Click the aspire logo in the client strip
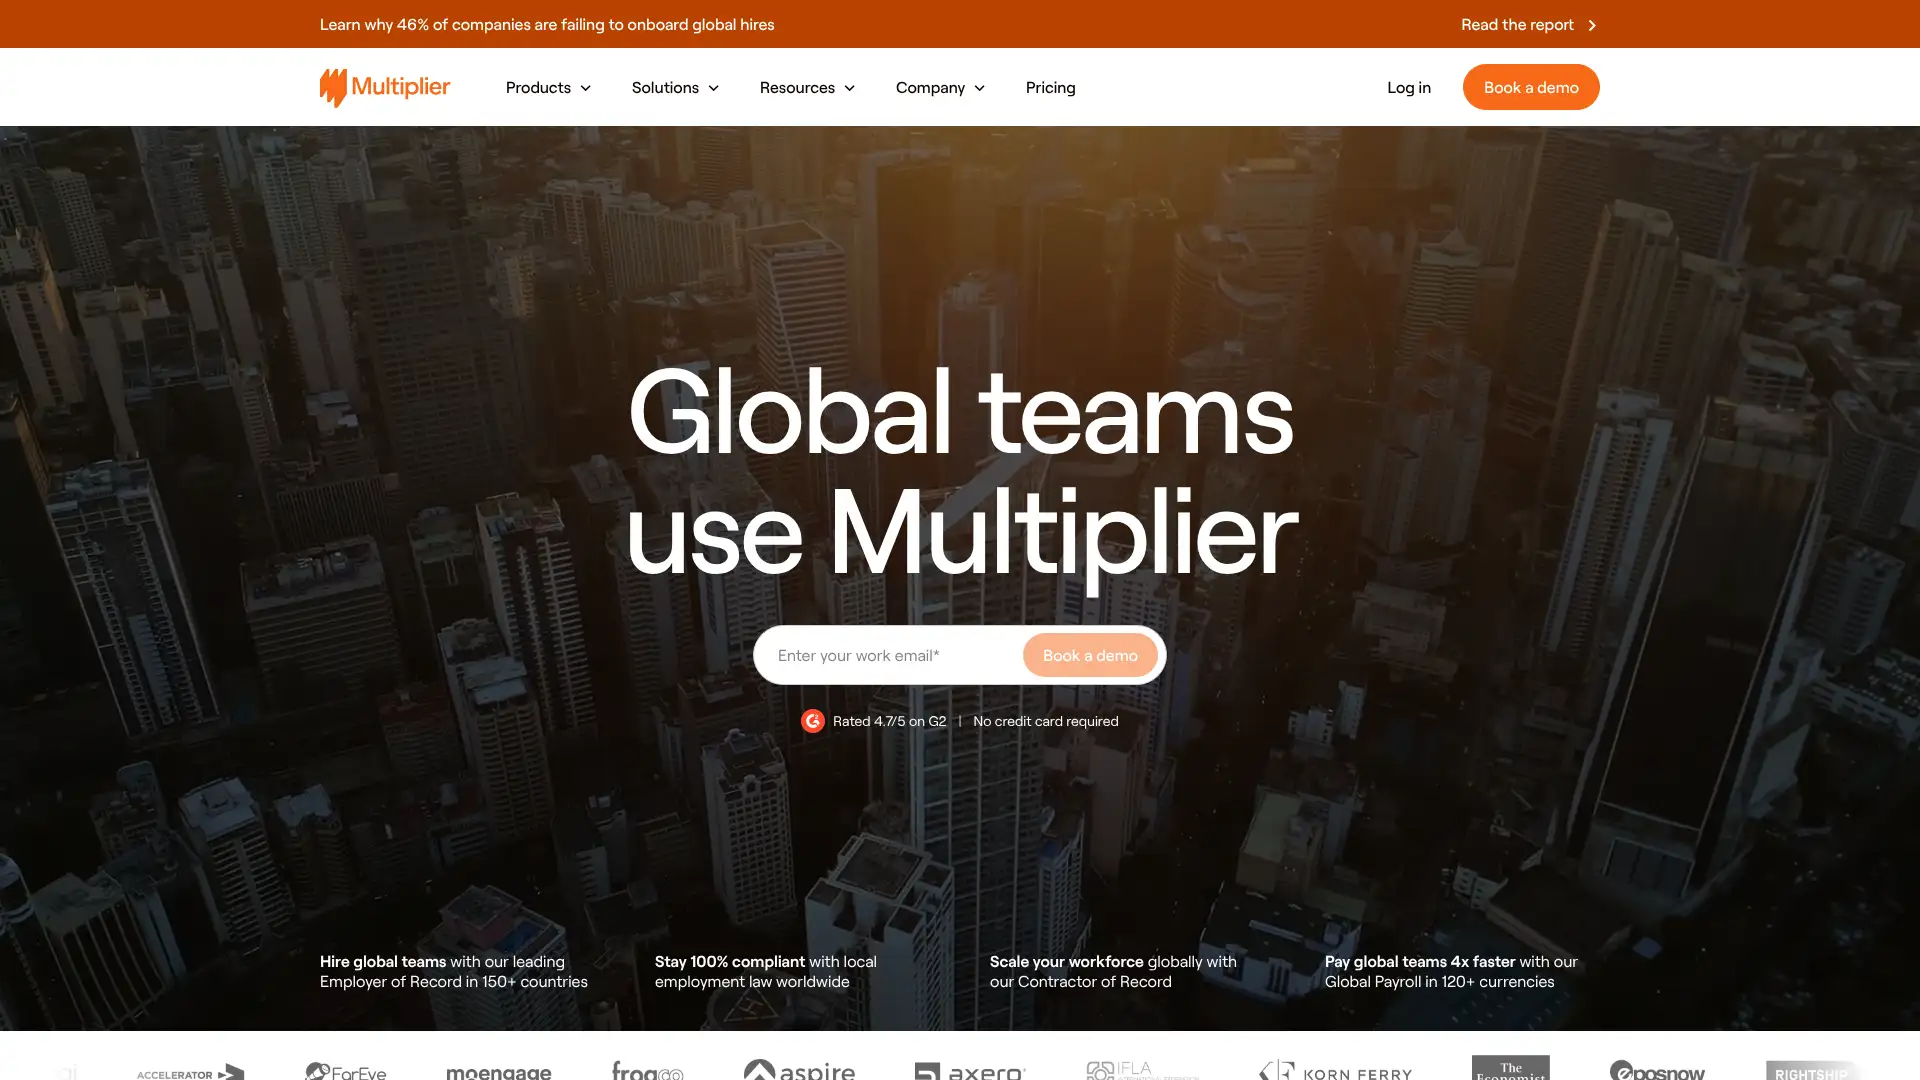 [800, 1069]
